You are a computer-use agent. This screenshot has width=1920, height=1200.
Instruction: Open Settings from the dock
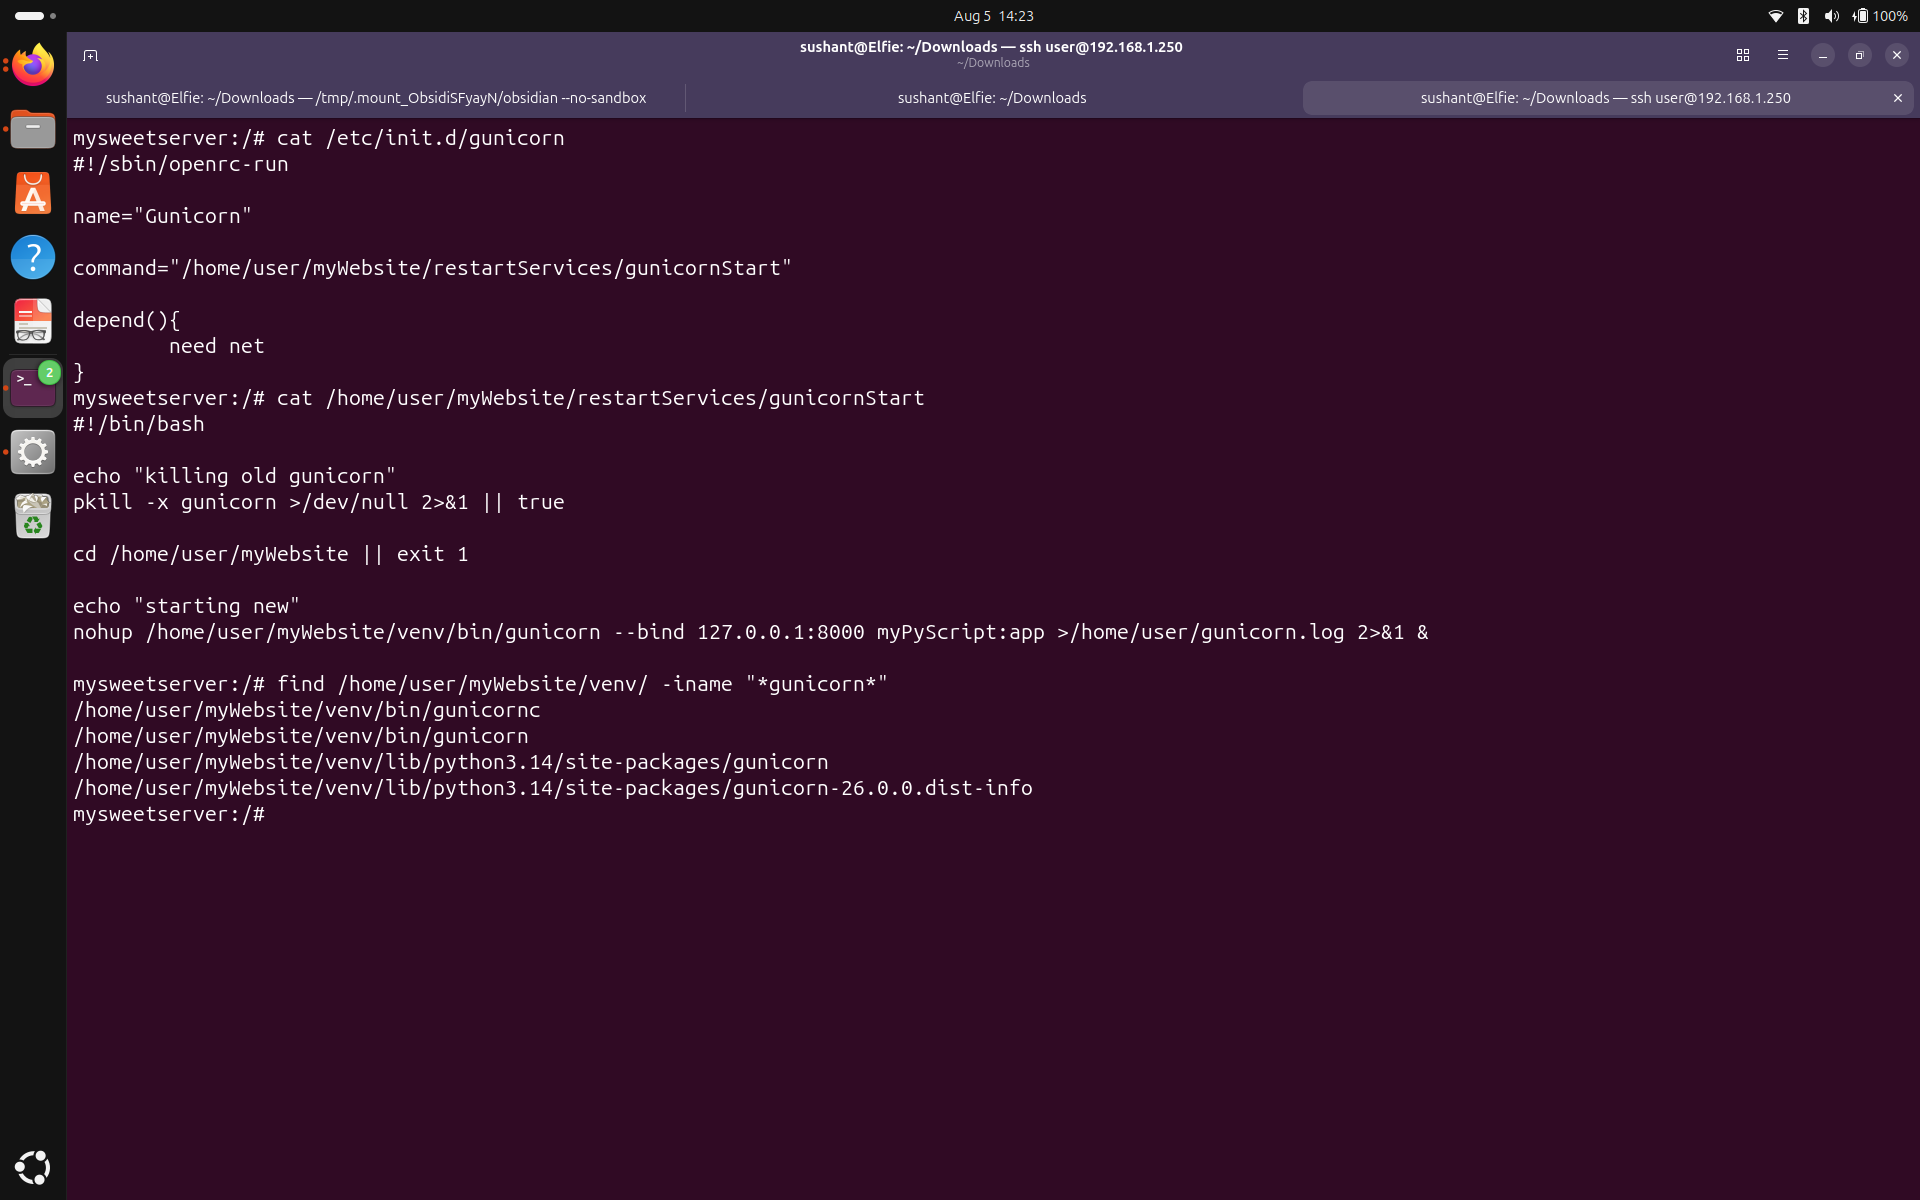coord(33,452)
